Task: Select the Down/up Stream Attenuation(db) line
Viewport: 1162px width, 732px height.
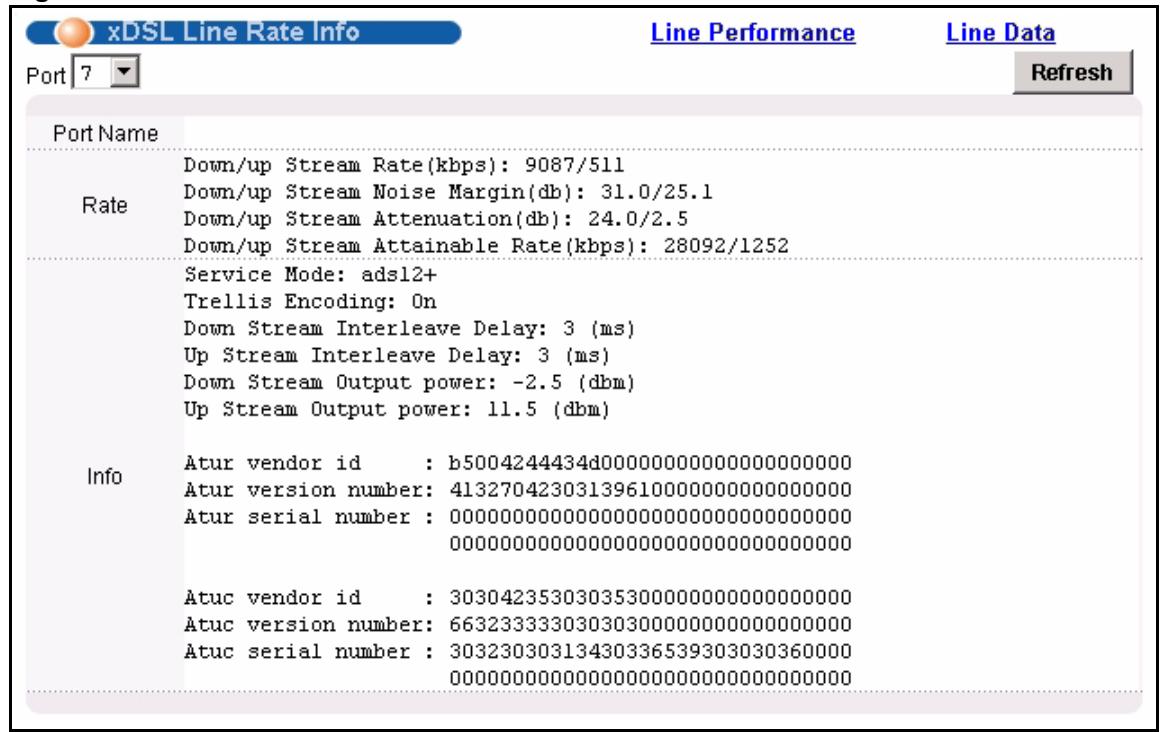Action: point(436,219)
